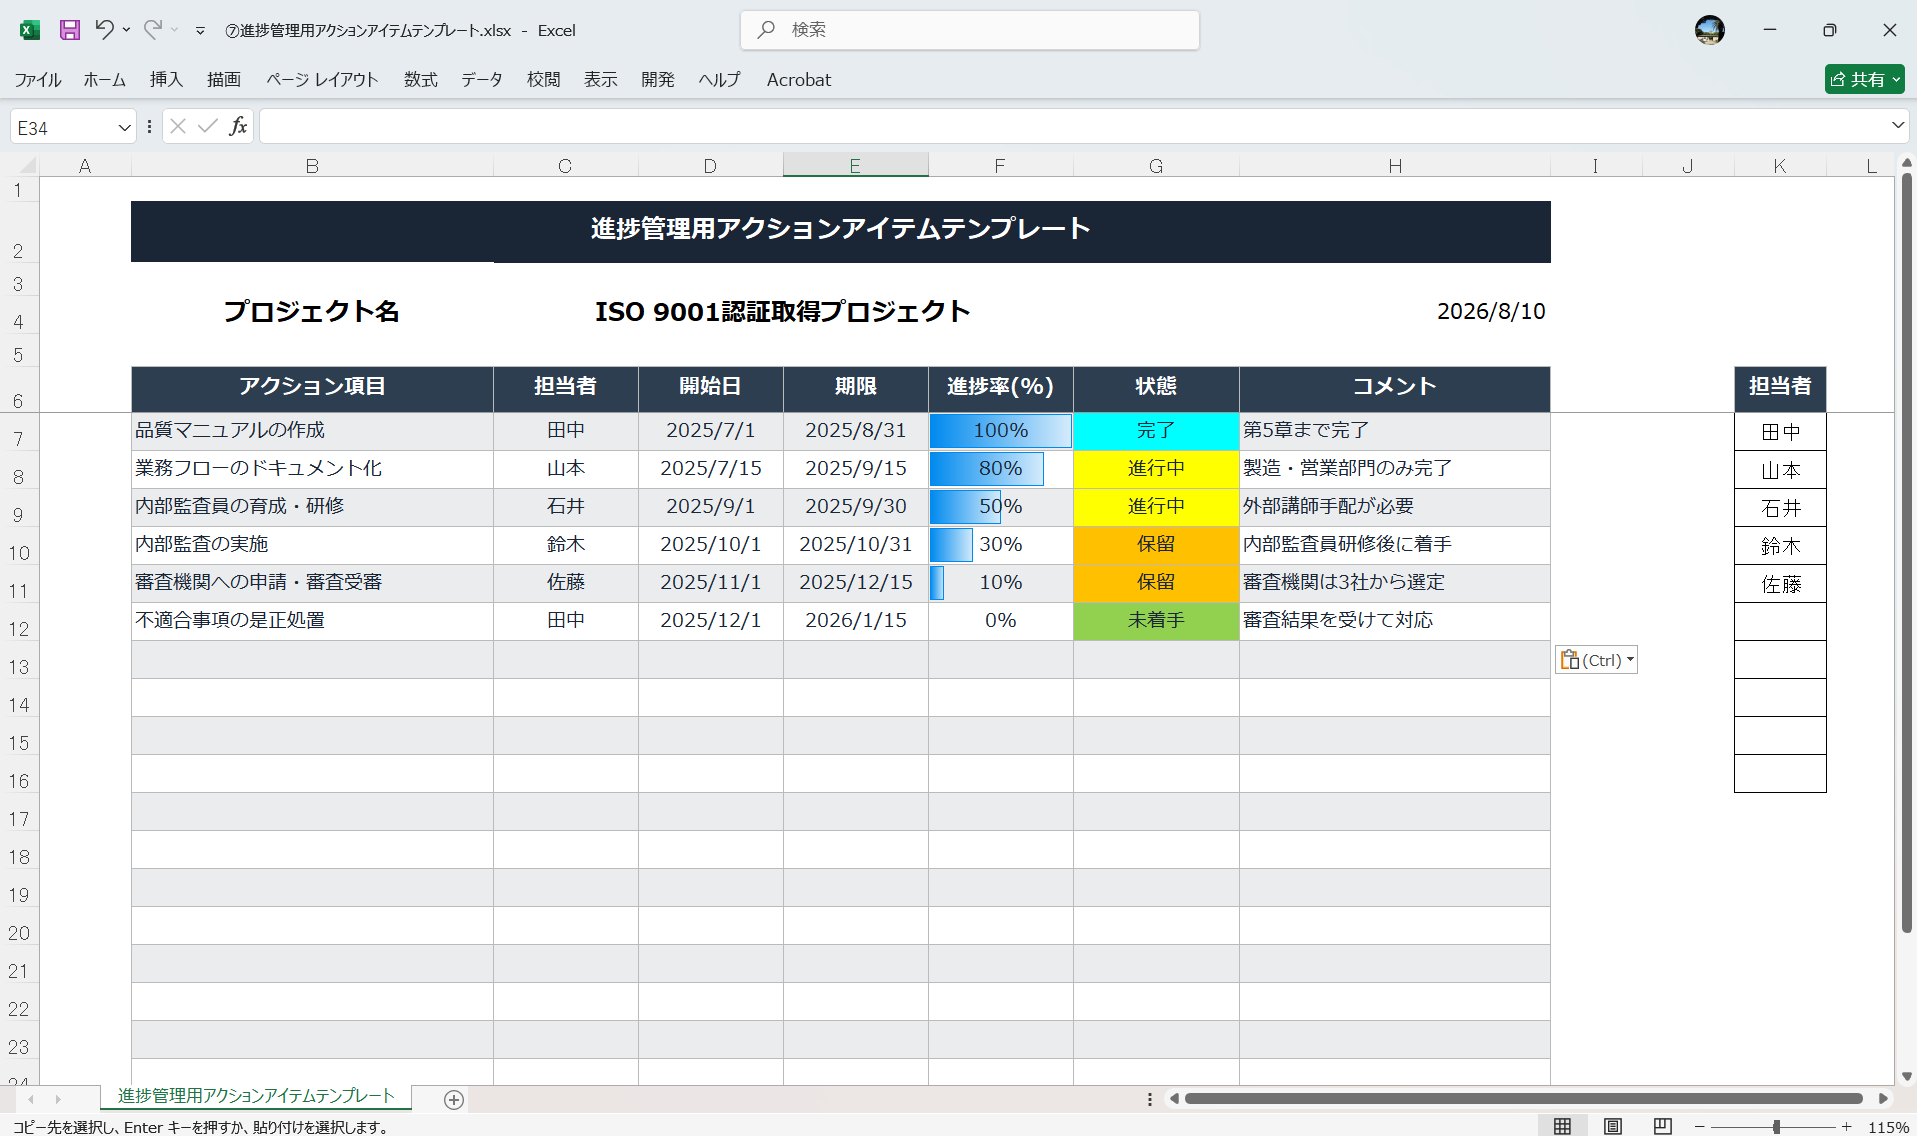The width and height of the screenshot is (1917, 1136).
Task: Open the Undo history dropdown arrow
Action: point(126,30)
